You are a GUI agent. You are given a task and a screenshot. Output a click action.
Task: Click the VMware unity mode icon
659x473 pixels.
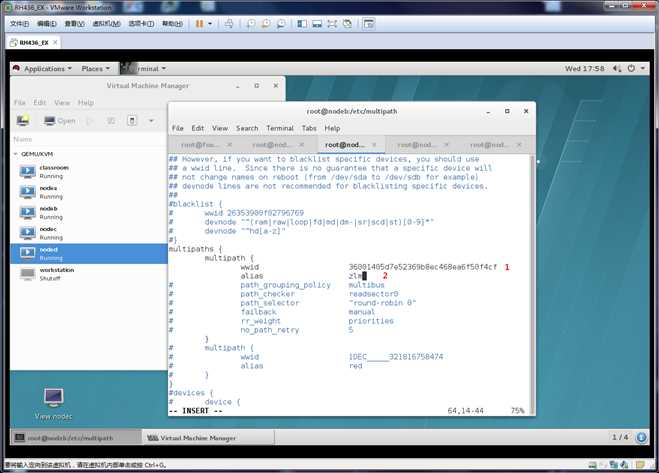(x=347, y=24)
